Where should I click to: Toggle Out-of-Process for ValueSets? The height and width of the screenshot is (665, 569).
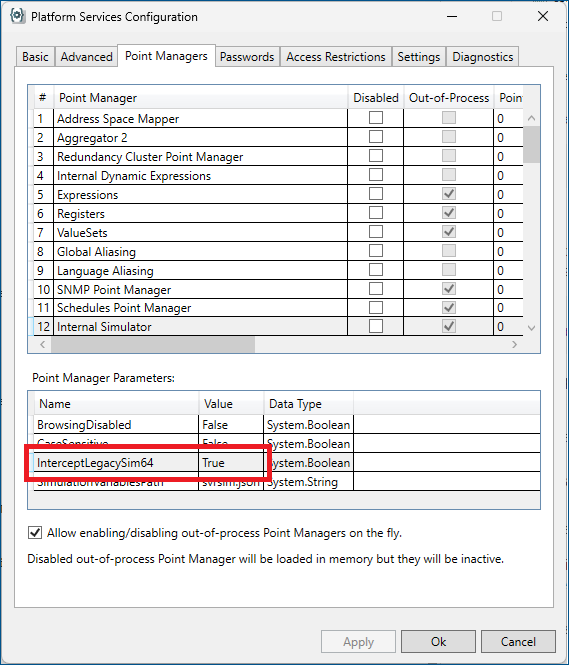[x=449, y=232]
